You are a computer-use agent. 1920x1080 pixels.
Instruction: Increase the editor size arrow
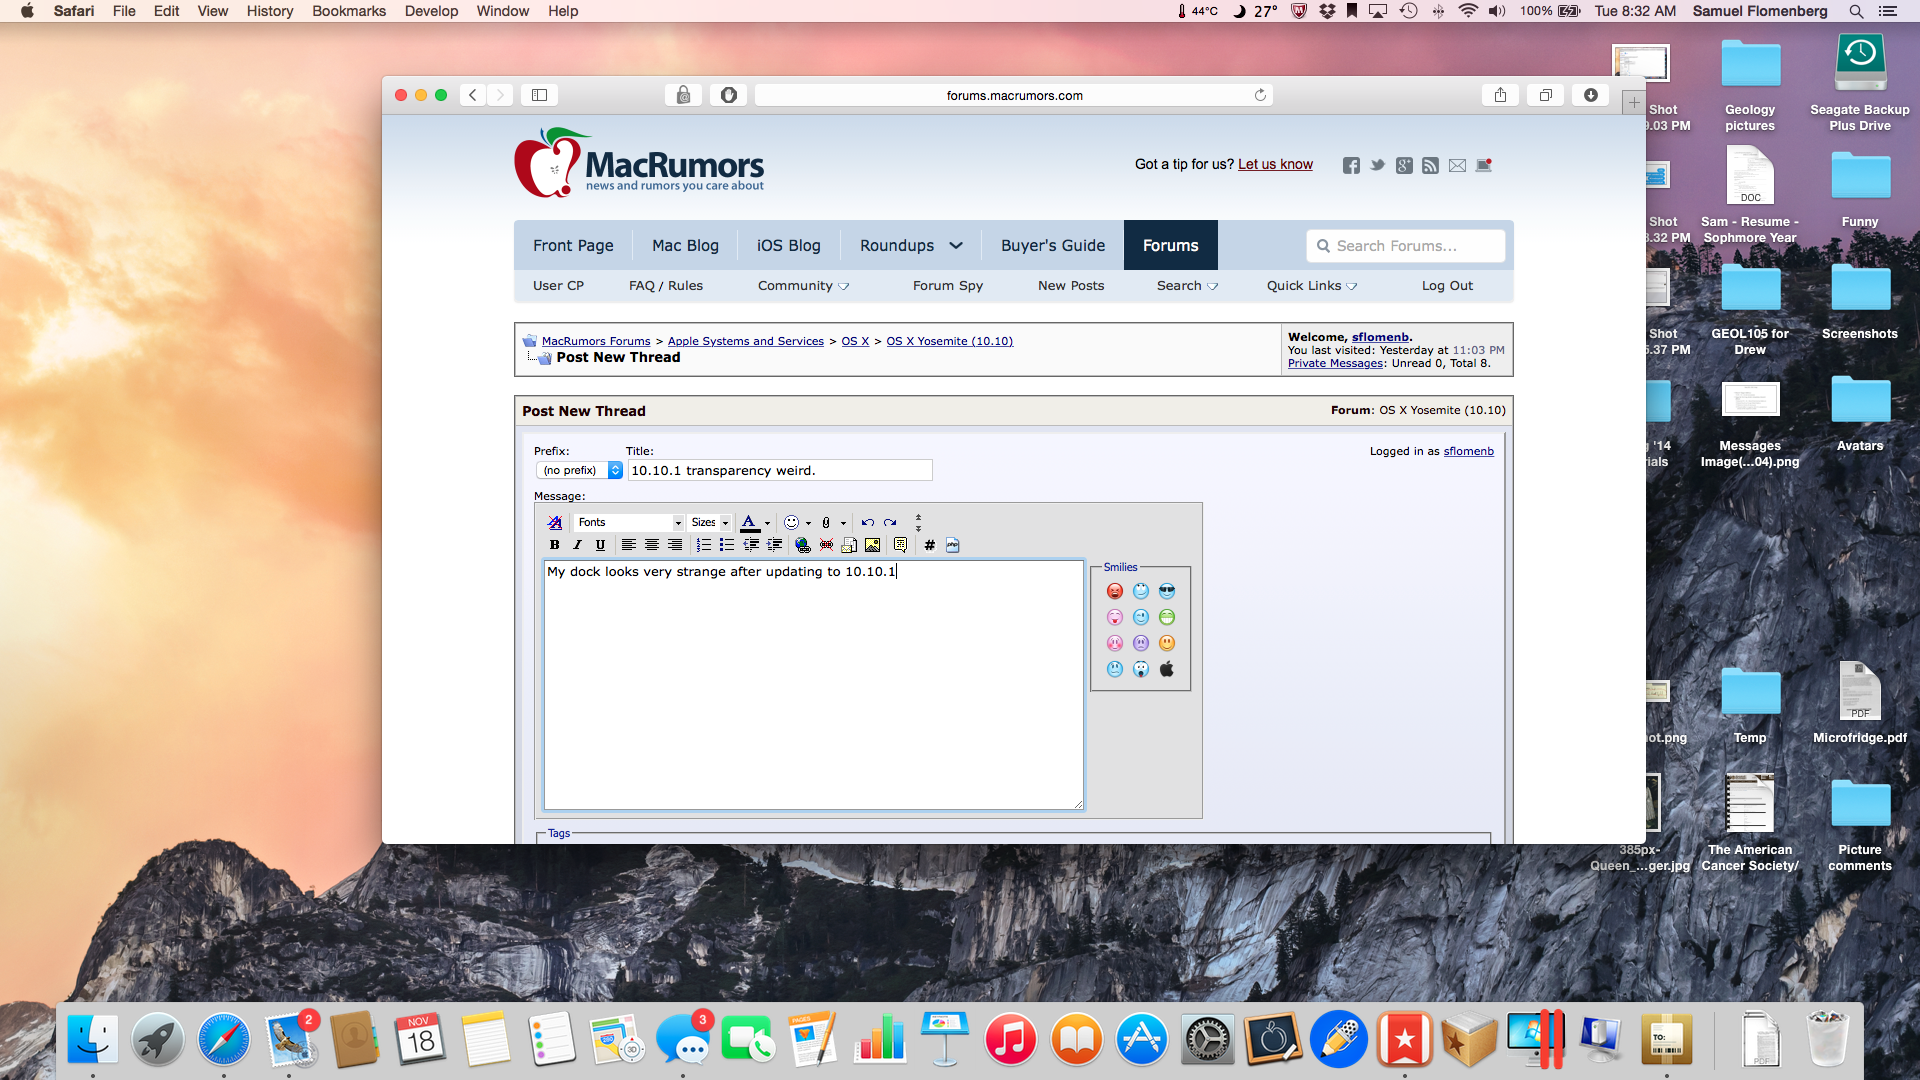(918, 527)
